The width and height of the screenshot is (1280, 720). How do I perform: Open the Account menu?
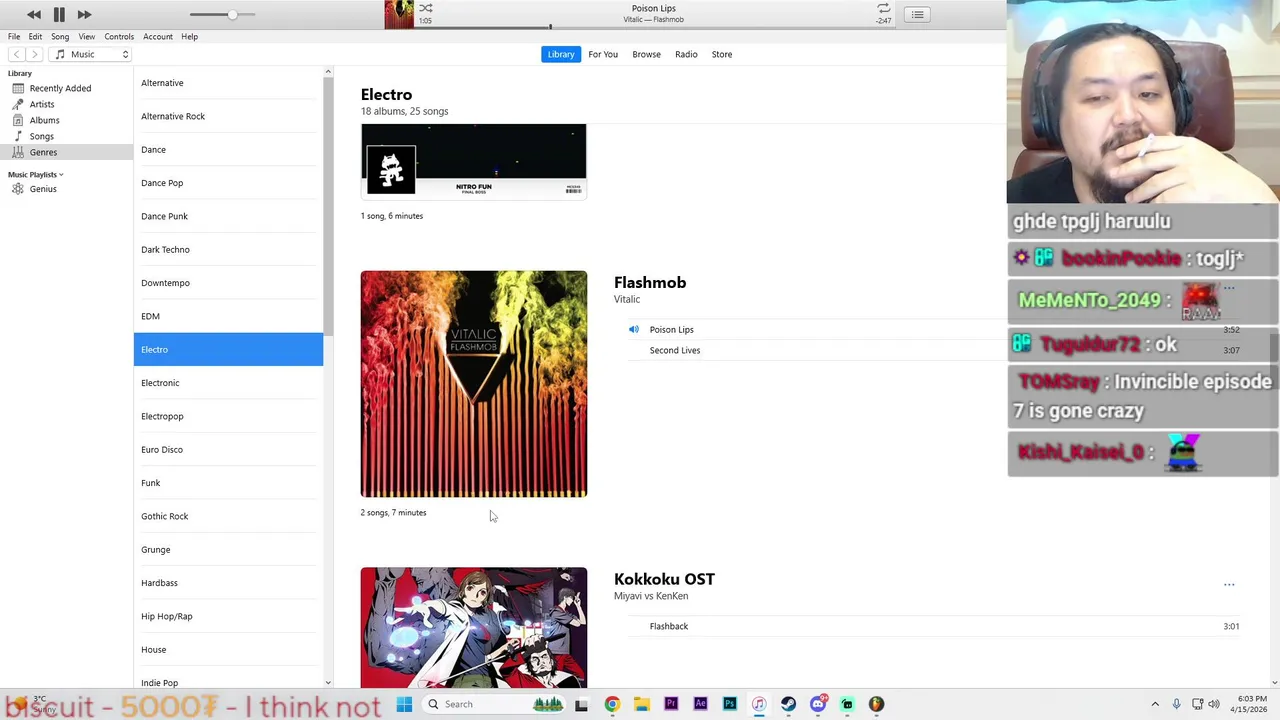coord(158,36)
